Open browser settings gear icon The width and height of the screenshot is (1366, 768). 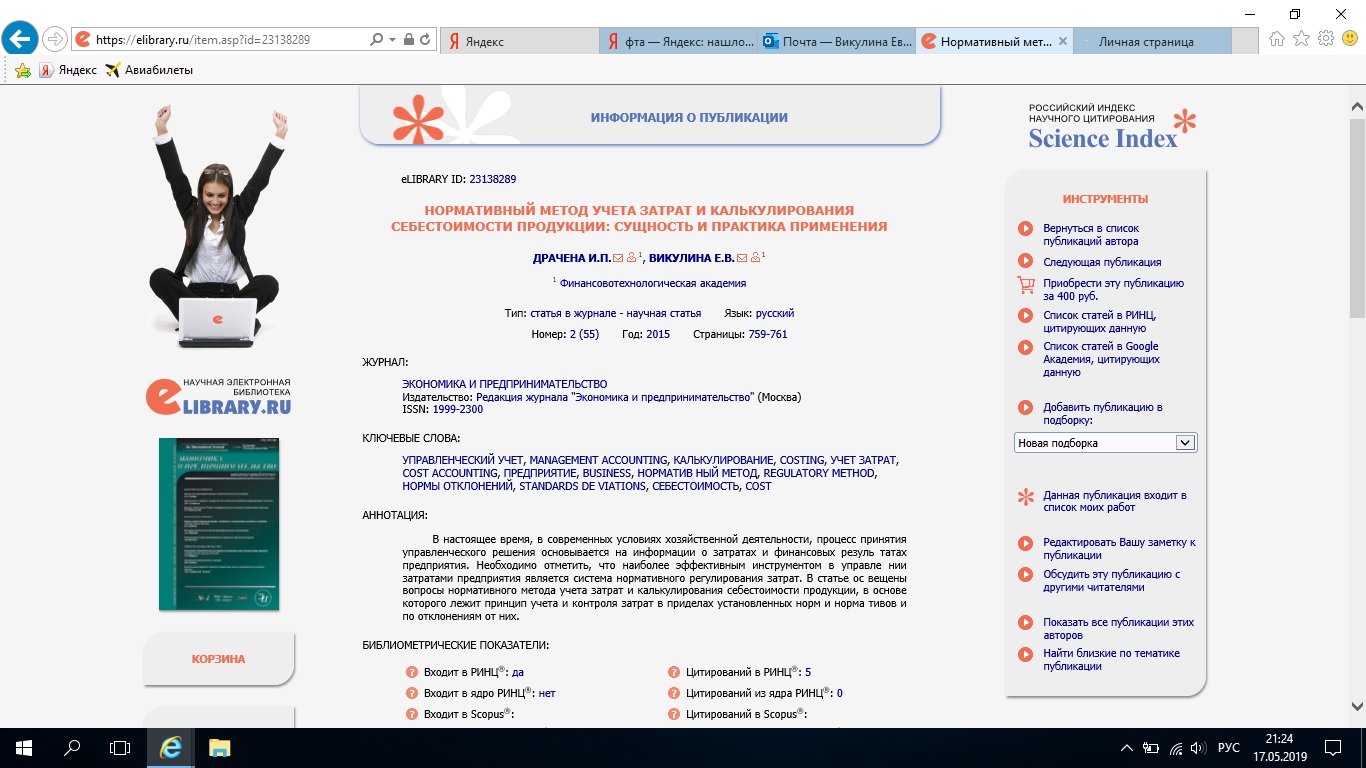tap(1326, 39)
